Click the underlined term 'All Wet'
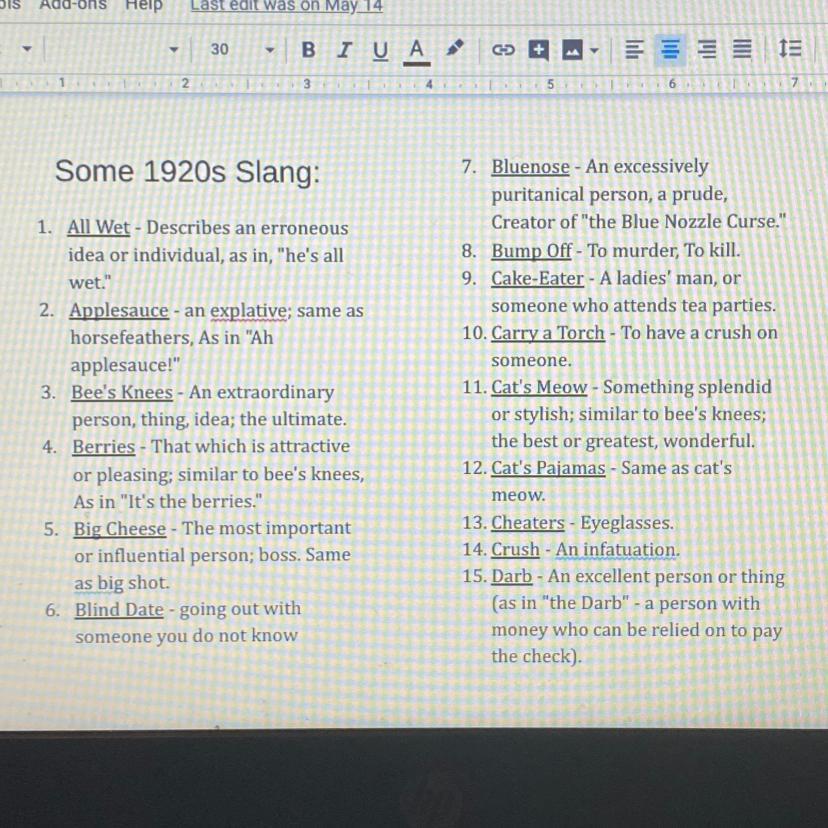The height and width of the screenshot is (828, 828). (98, 228)
